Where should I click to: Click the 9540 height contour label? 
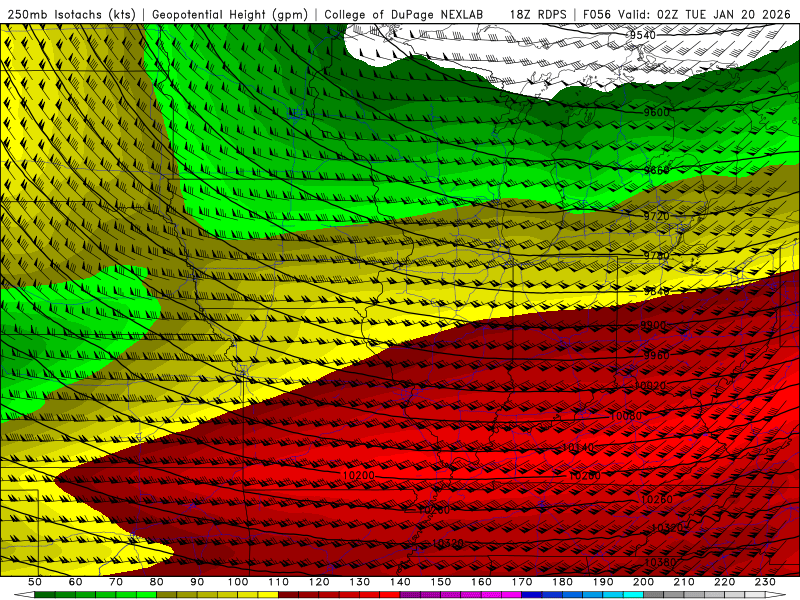point(642,35)
